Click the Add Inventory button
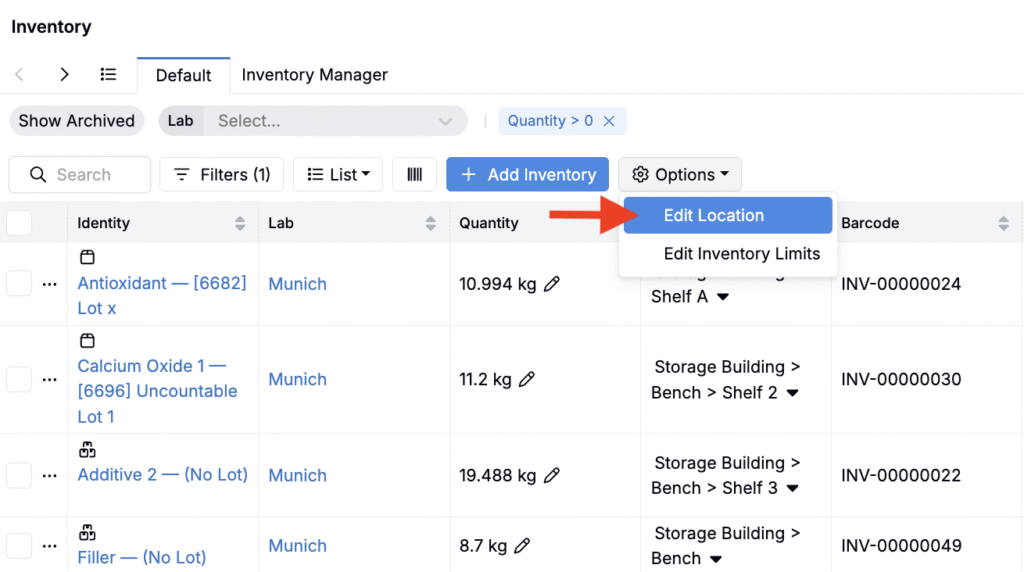The width and height of the screenshot is (1024, 572). pyautogui.click(x=527, y=174)
